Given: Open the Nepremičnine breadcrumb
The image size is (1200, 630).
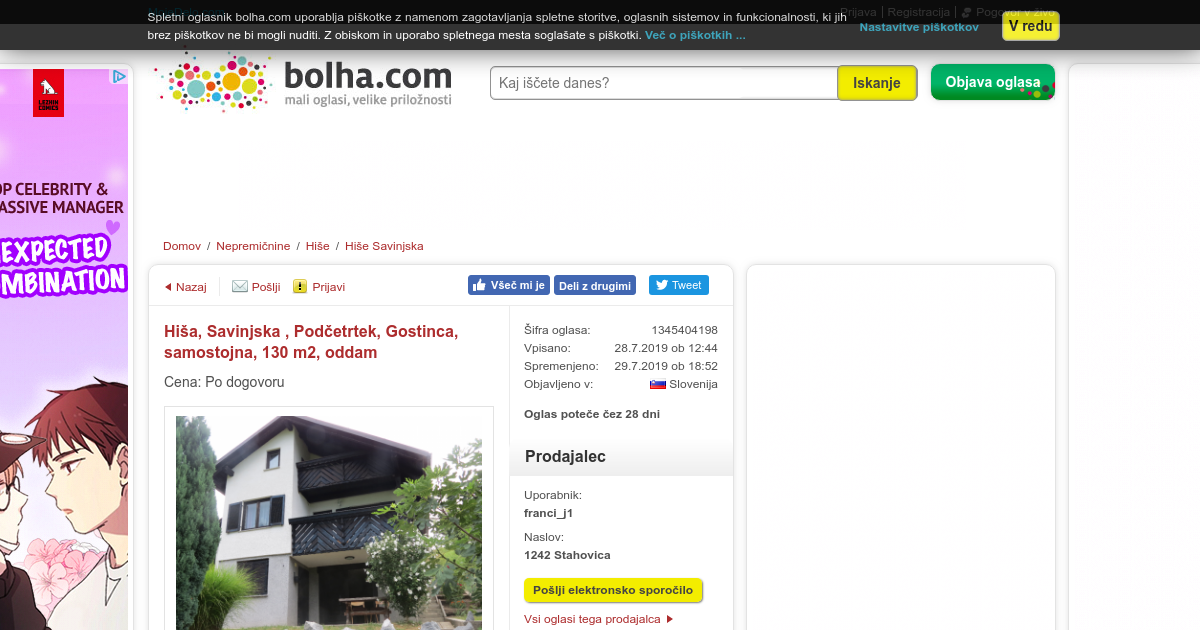Looking at the screenshot, I should 253,246.
